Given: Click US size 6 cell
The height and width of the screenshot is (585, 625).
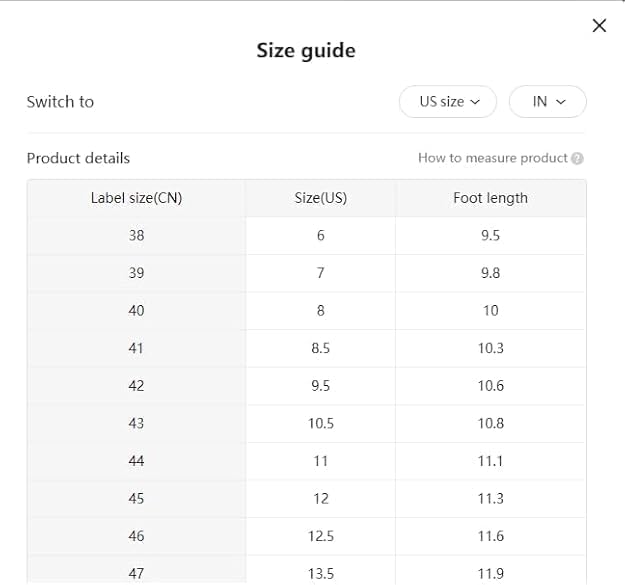Looking at the screenshot, I should [x=320, y=236].
